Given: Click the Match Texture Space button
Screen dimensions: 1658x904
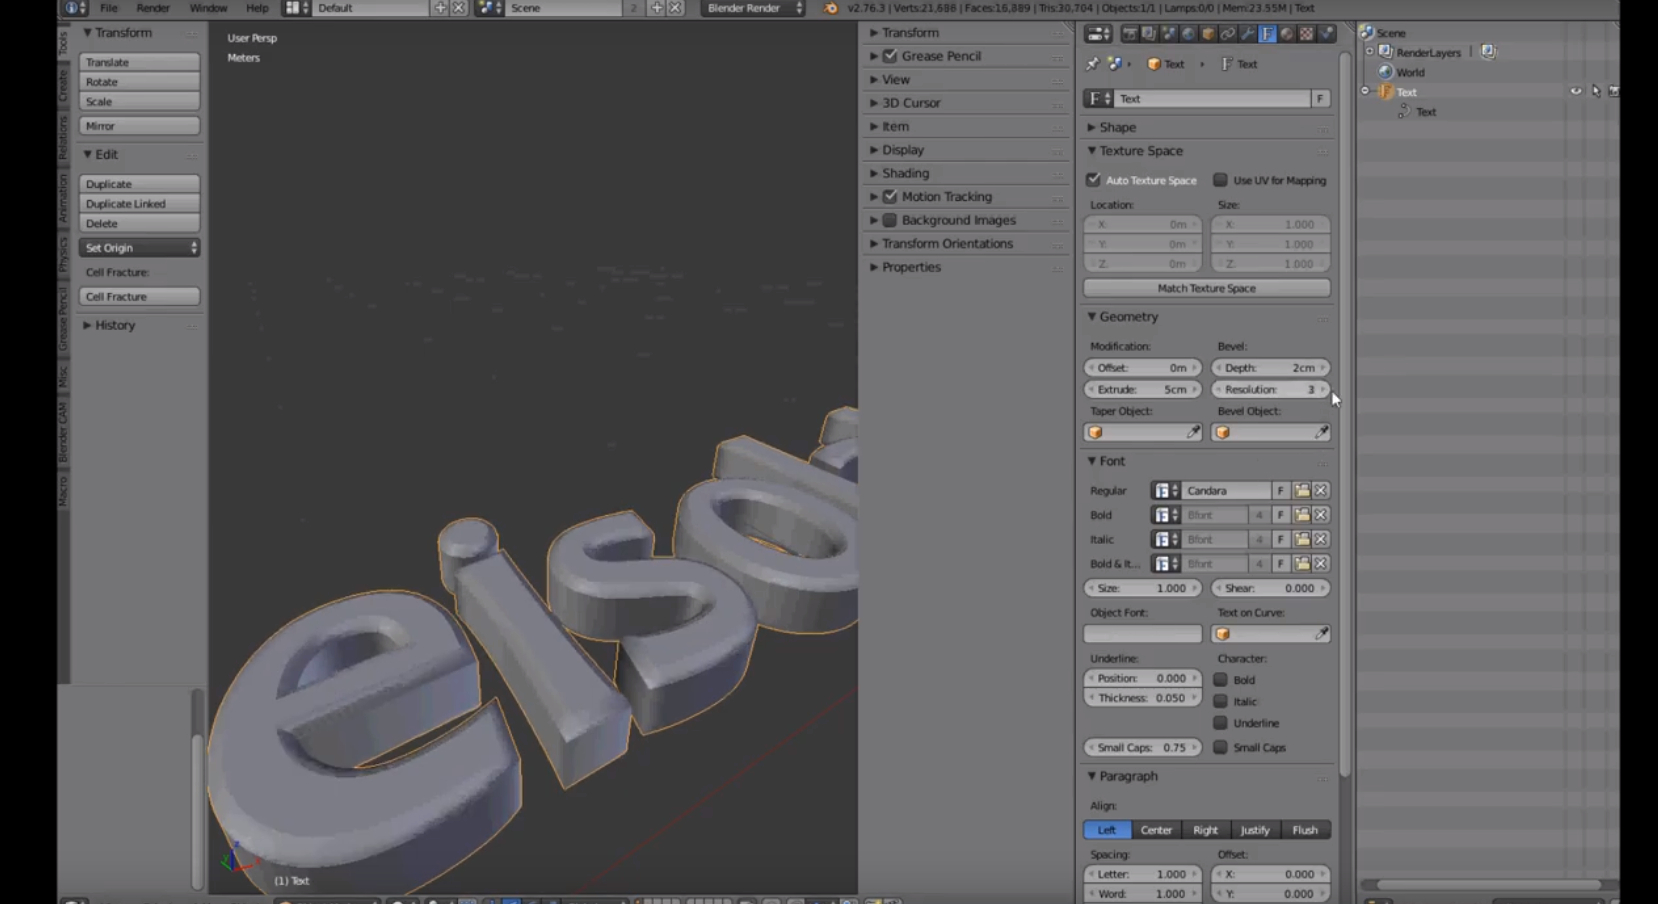Looking at the screenshot, I should 1207,288.
